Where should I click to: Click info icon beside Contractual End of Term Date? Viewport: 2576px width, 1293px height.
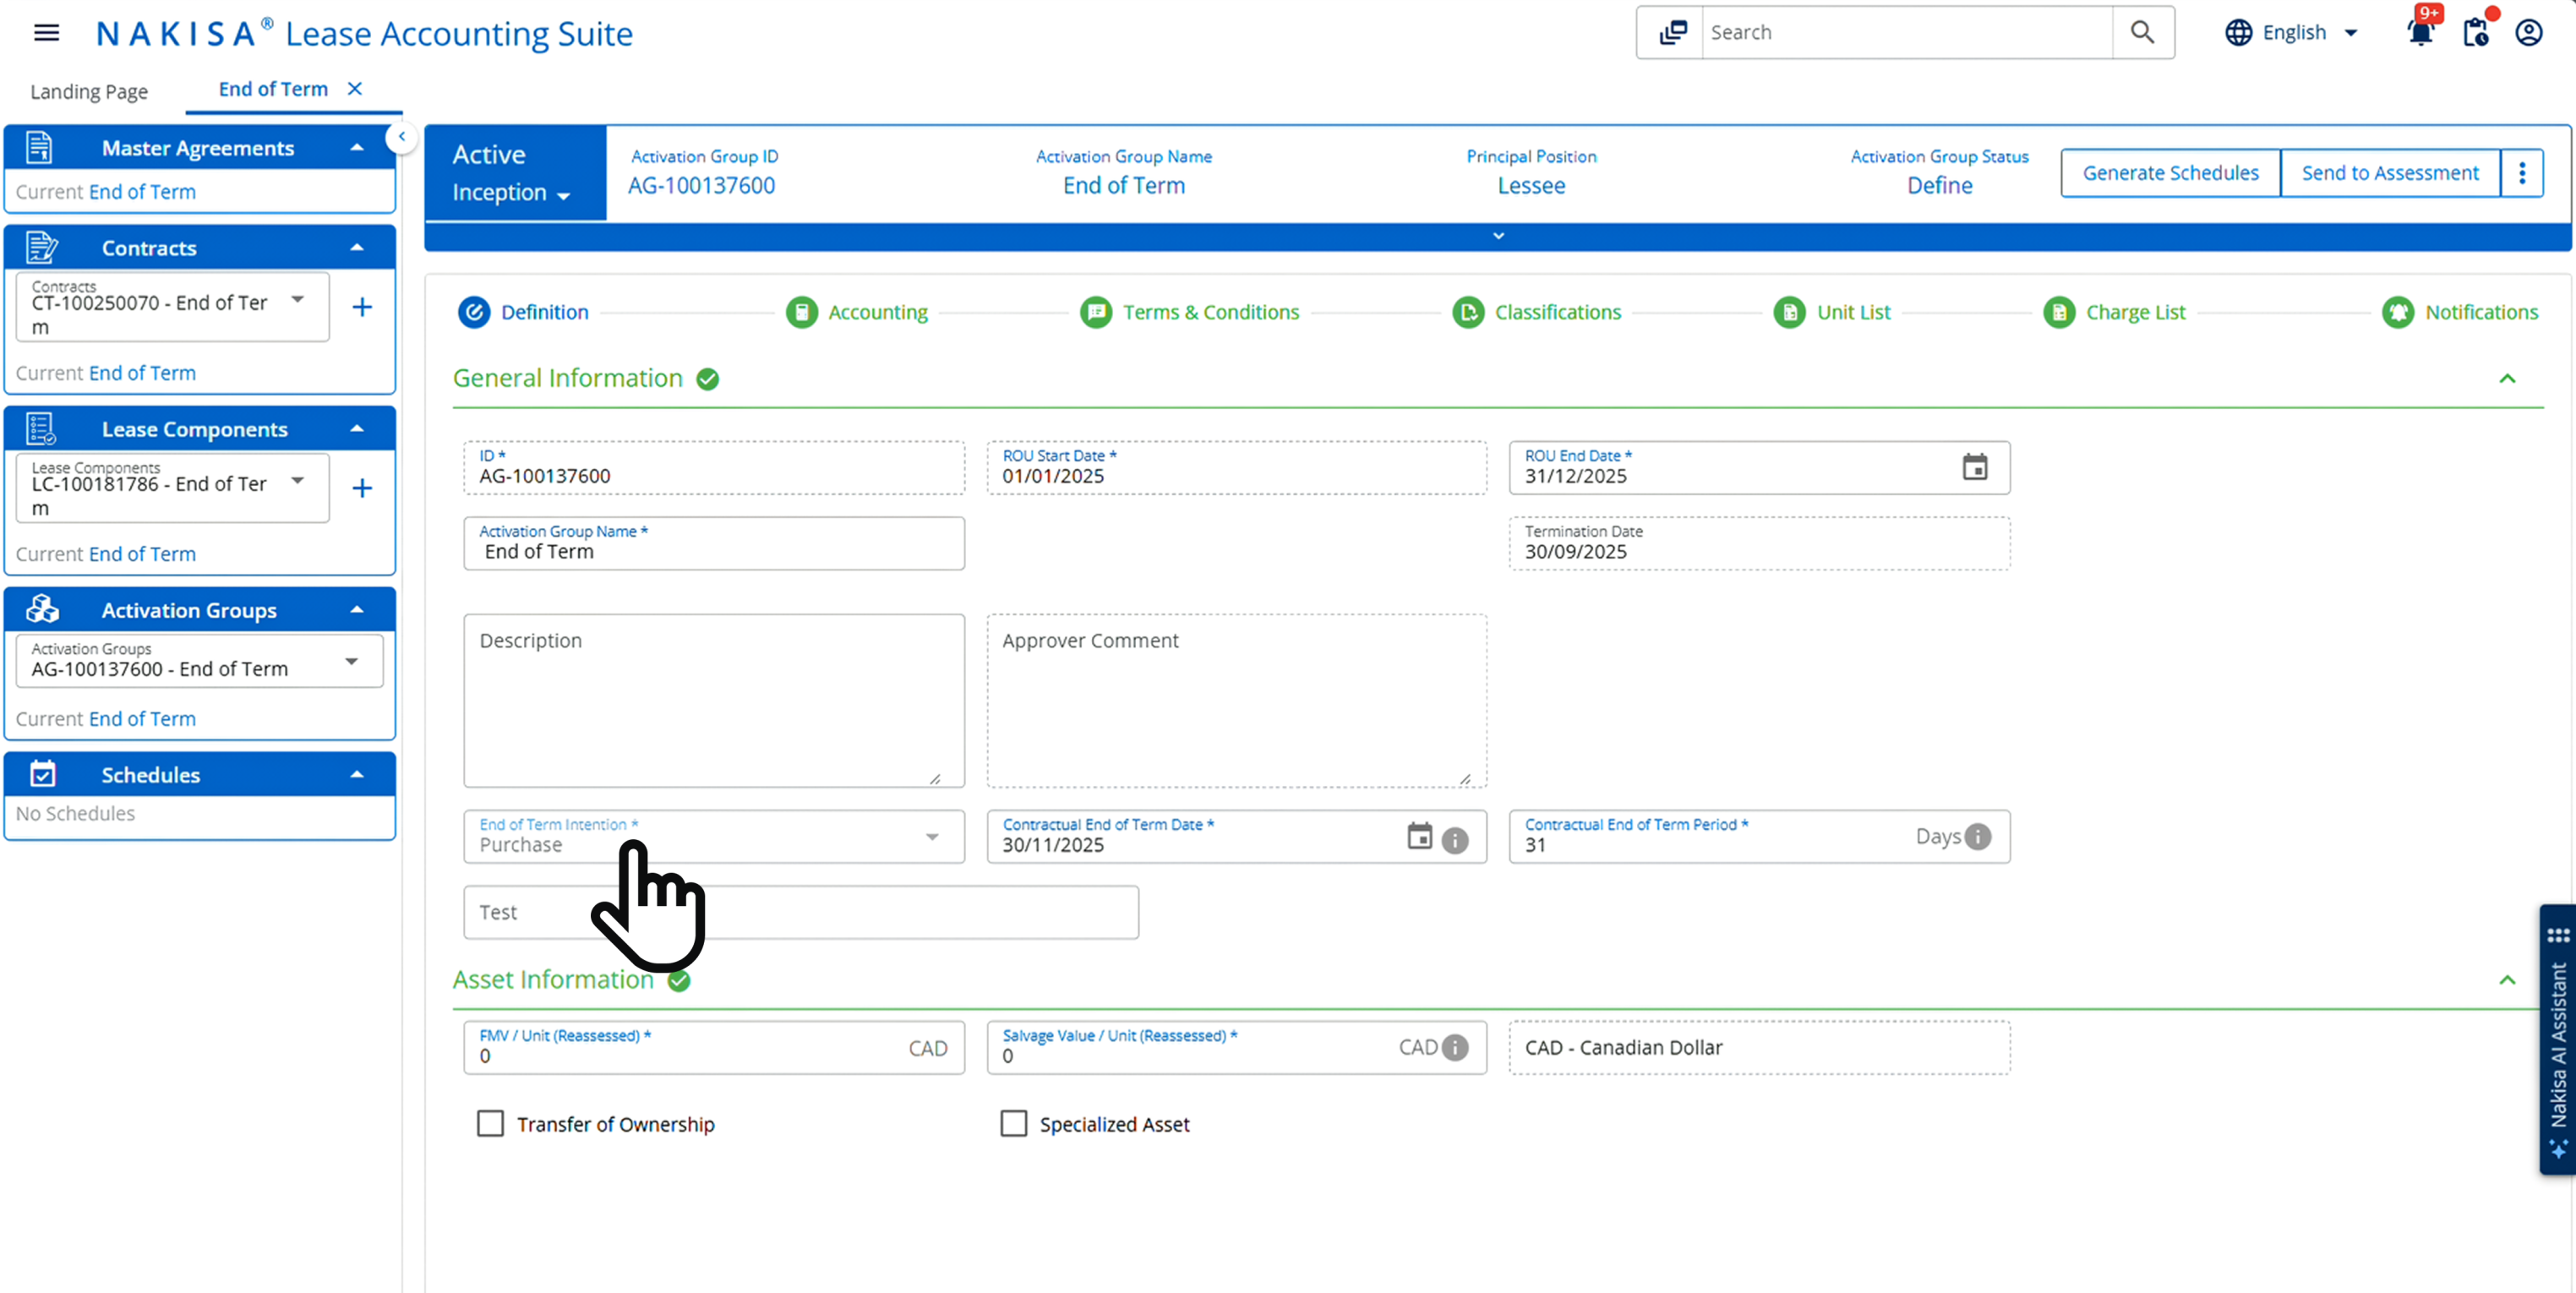(1456, 840)
